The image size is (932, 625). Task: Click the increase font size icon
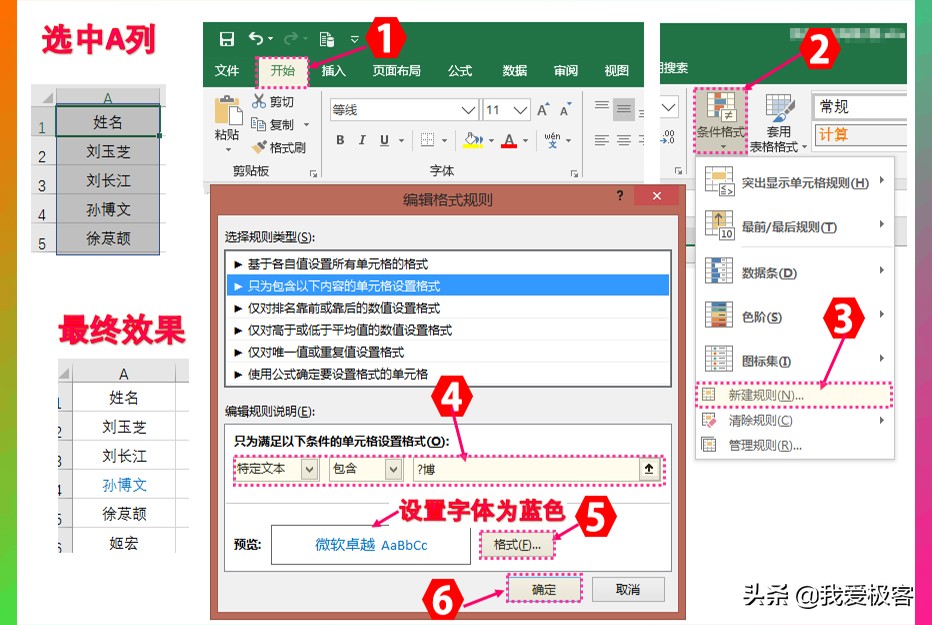(543, 110)
